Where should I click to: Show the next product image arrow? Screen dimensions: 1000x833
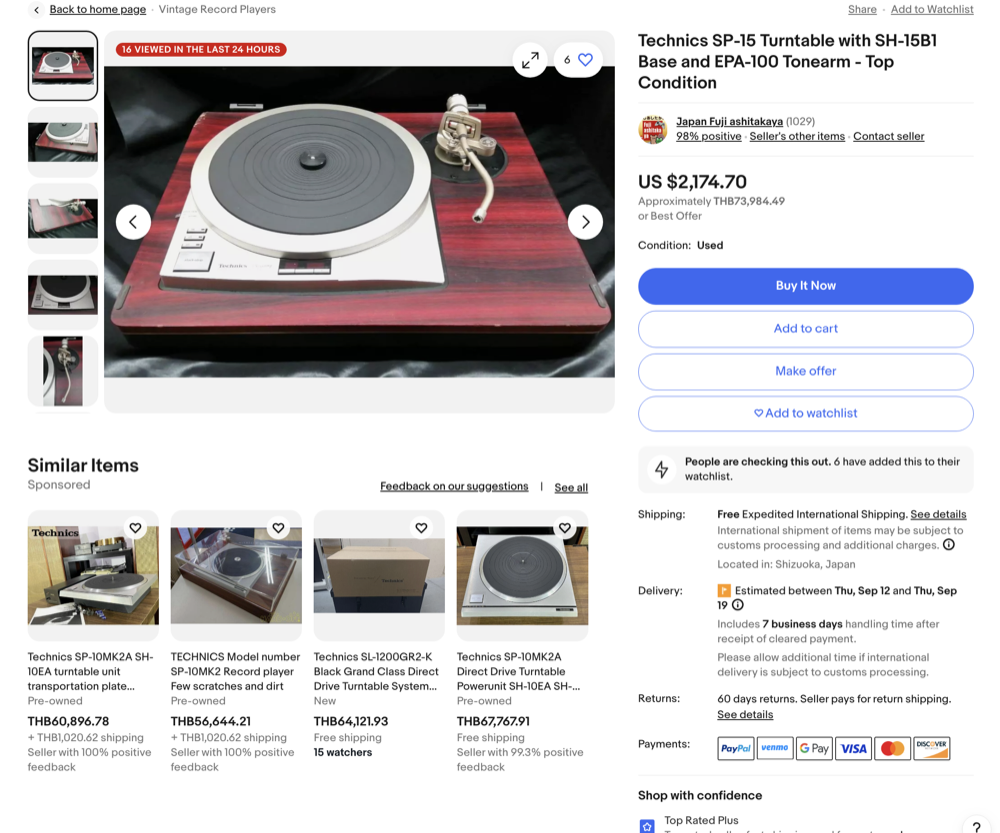pyautogui.click(x=585, y=222)
